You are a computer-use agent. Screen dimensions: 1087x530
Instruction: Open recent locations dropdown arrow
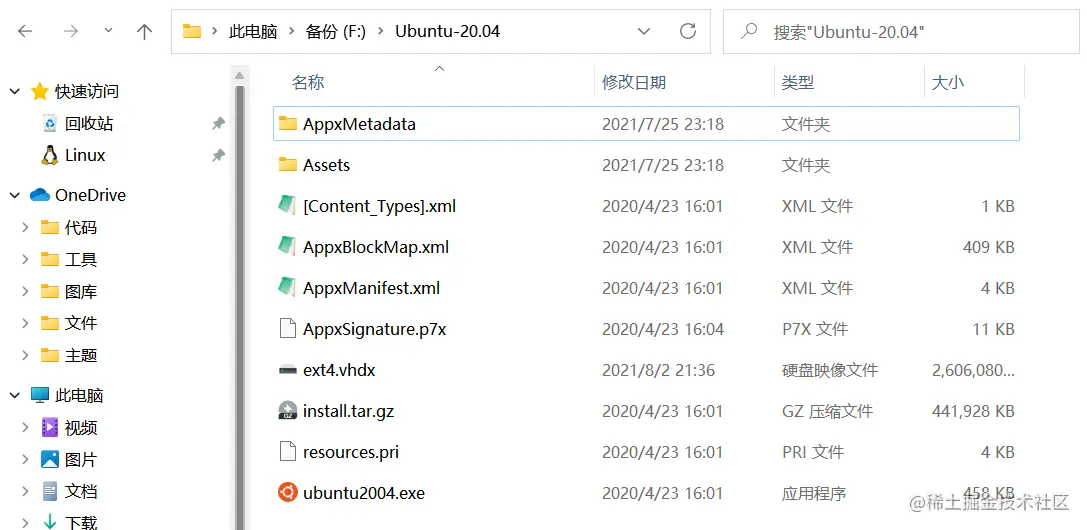(x=108, y=31)
